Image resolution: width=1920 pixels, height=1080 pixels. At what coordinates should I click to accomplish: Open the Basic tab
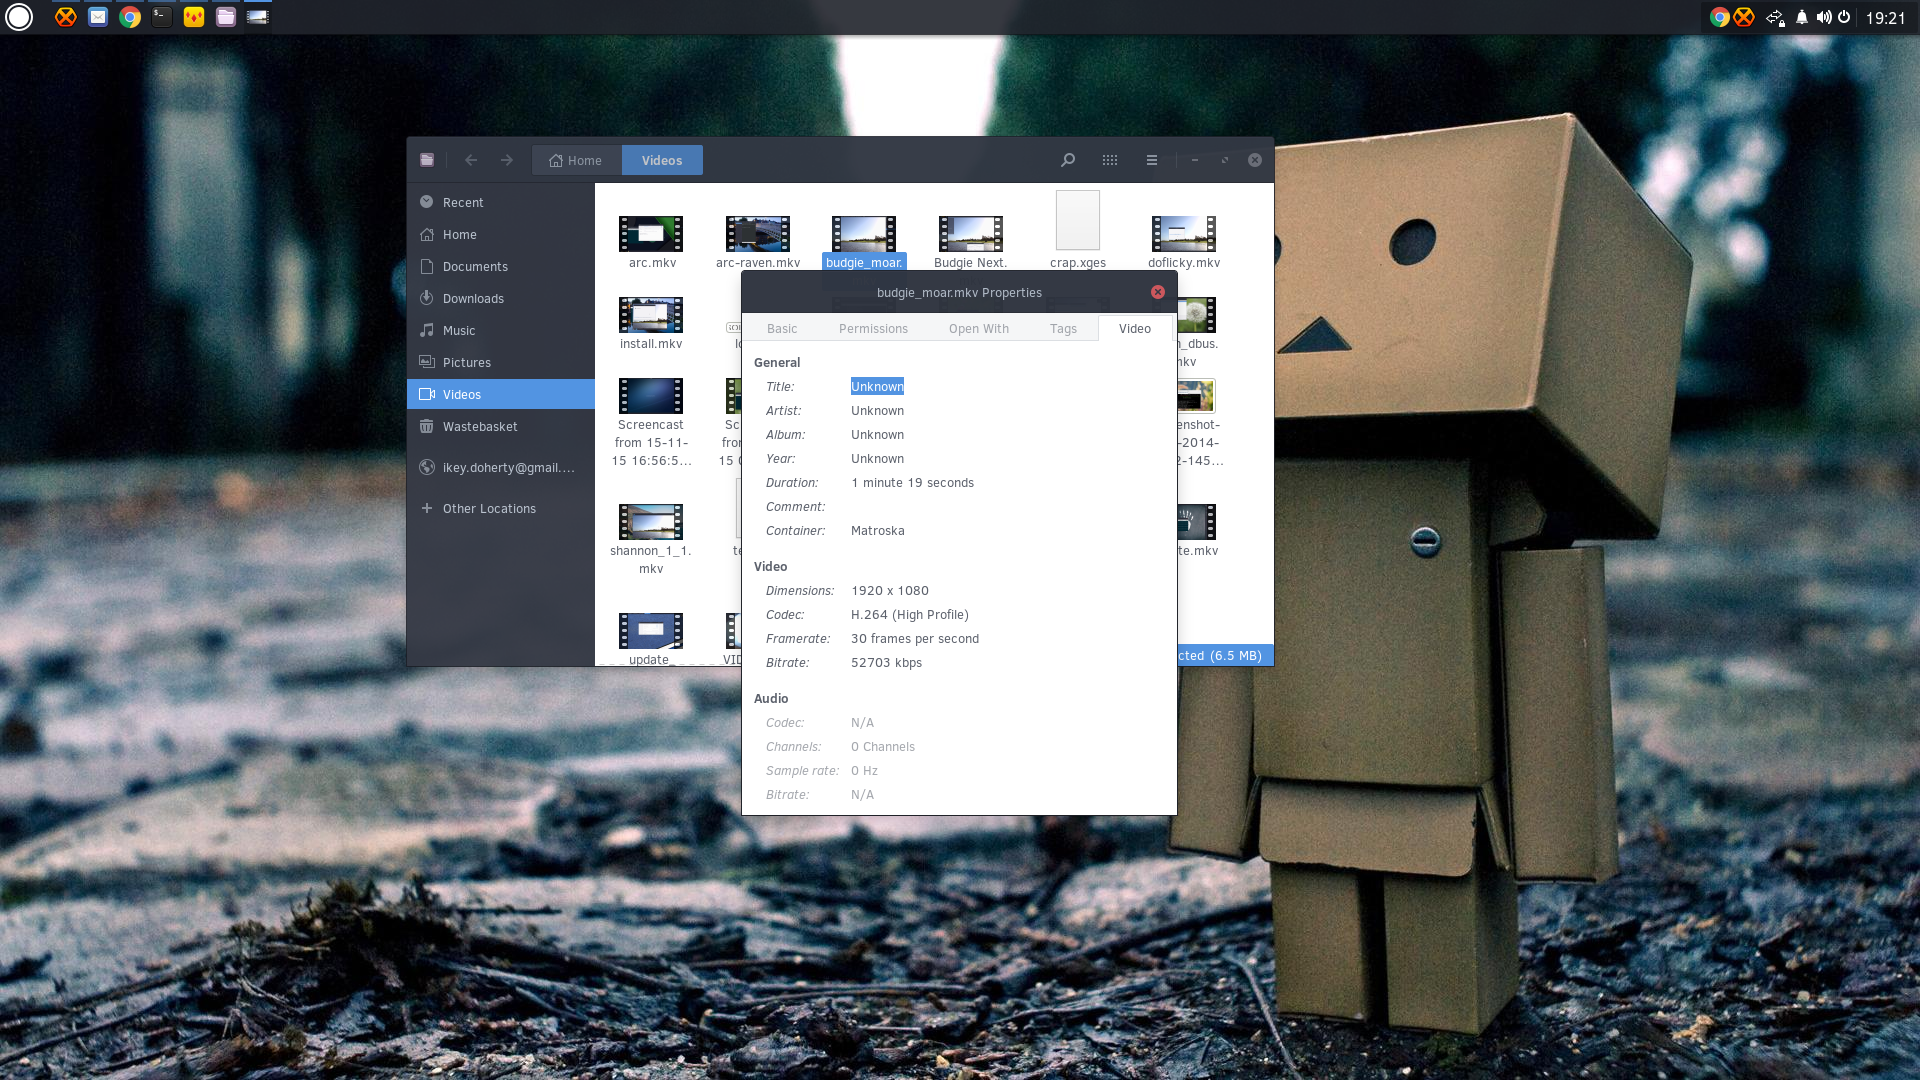782,328
